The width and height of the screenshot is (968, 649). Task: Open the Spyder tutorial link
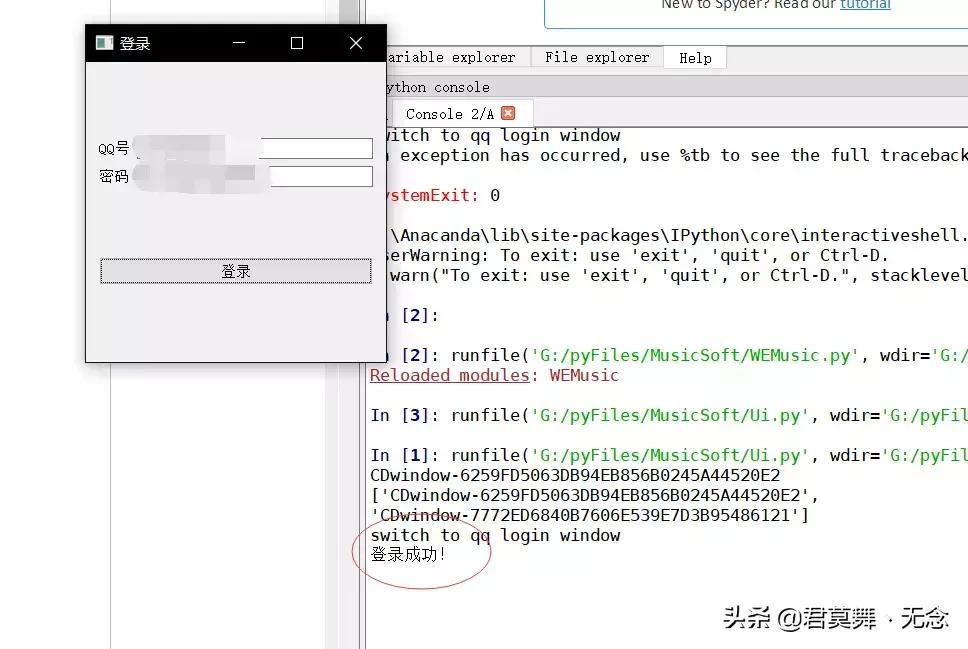pyautogui.click(x=866, y=5)
